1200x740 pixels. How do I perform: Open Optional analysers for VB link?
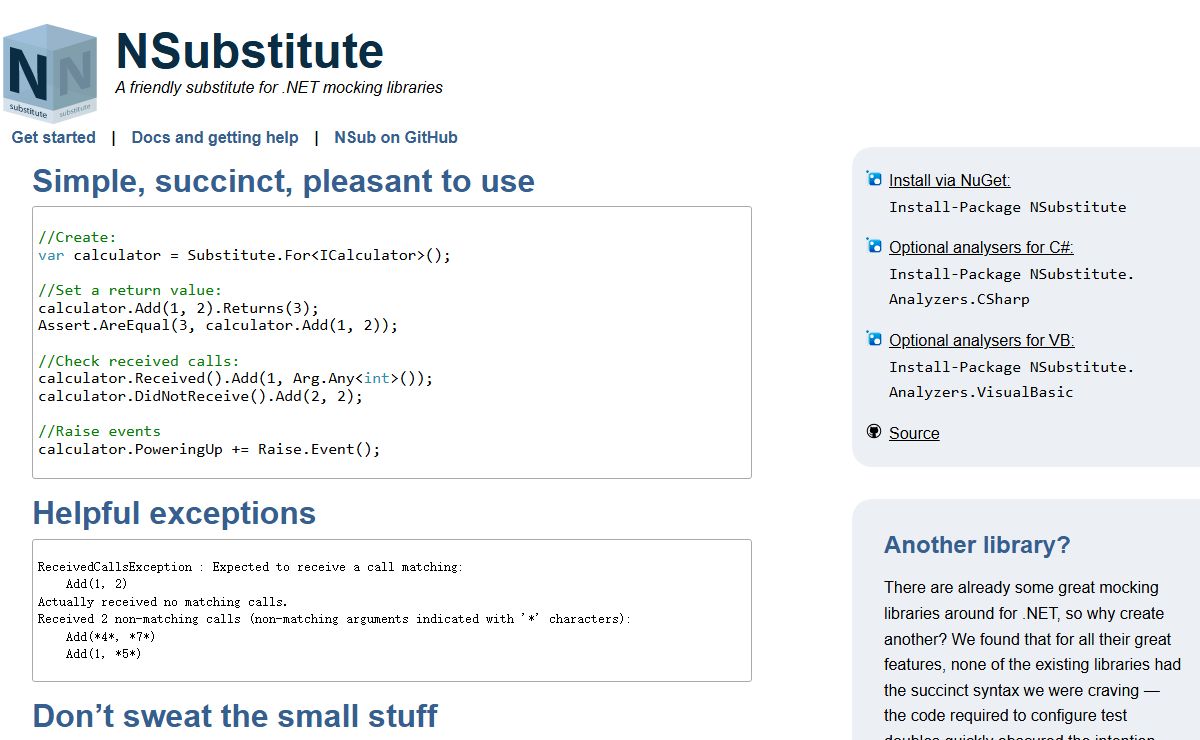(x=982, y=340)
